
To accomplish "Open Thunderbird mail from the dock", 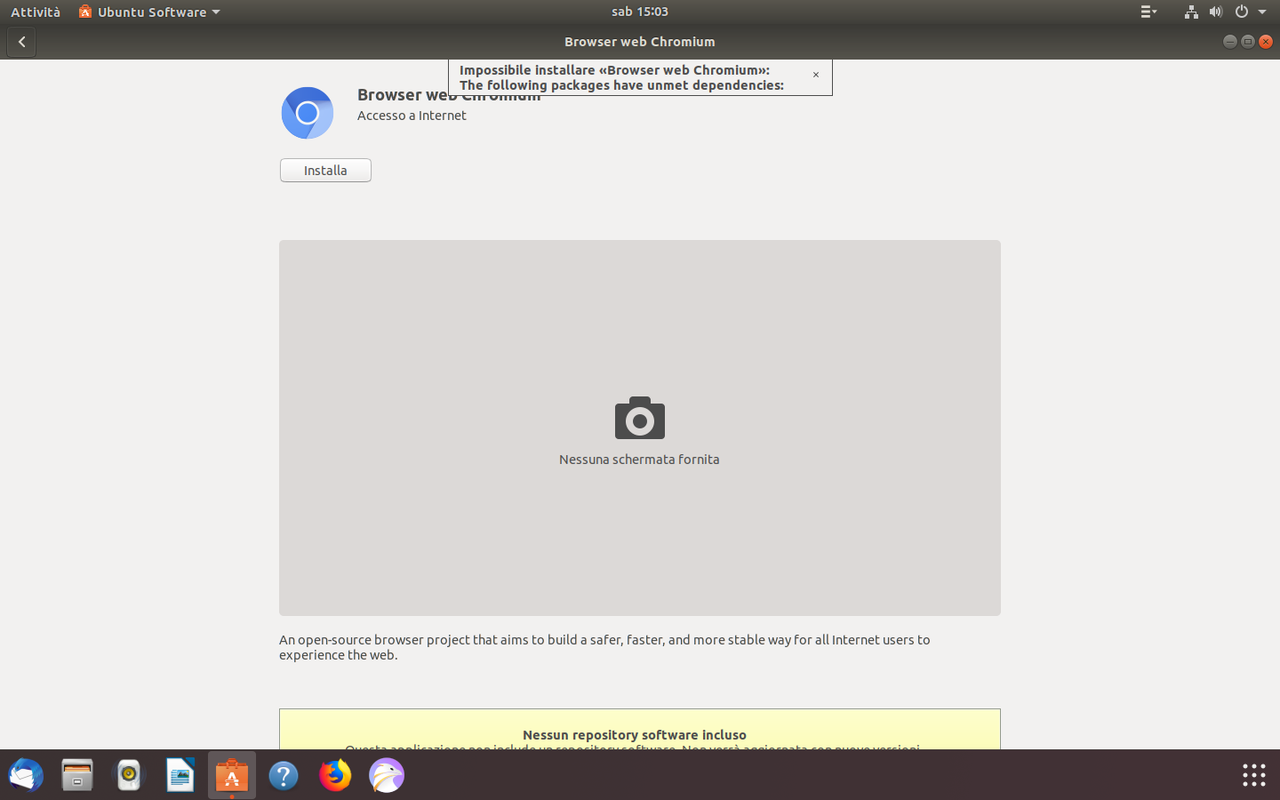I will point(25,775).
